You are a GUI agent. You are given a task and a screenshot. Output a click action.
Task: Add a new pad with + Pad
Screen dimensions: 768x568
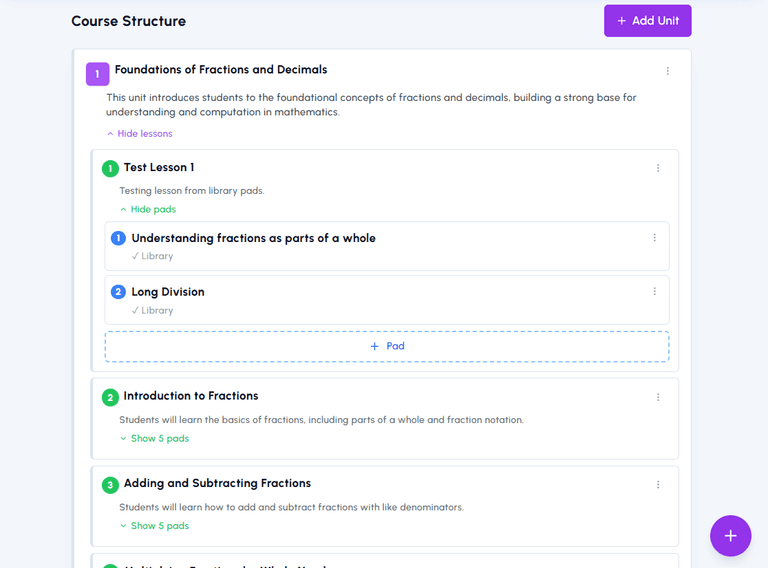click(387, 346)
